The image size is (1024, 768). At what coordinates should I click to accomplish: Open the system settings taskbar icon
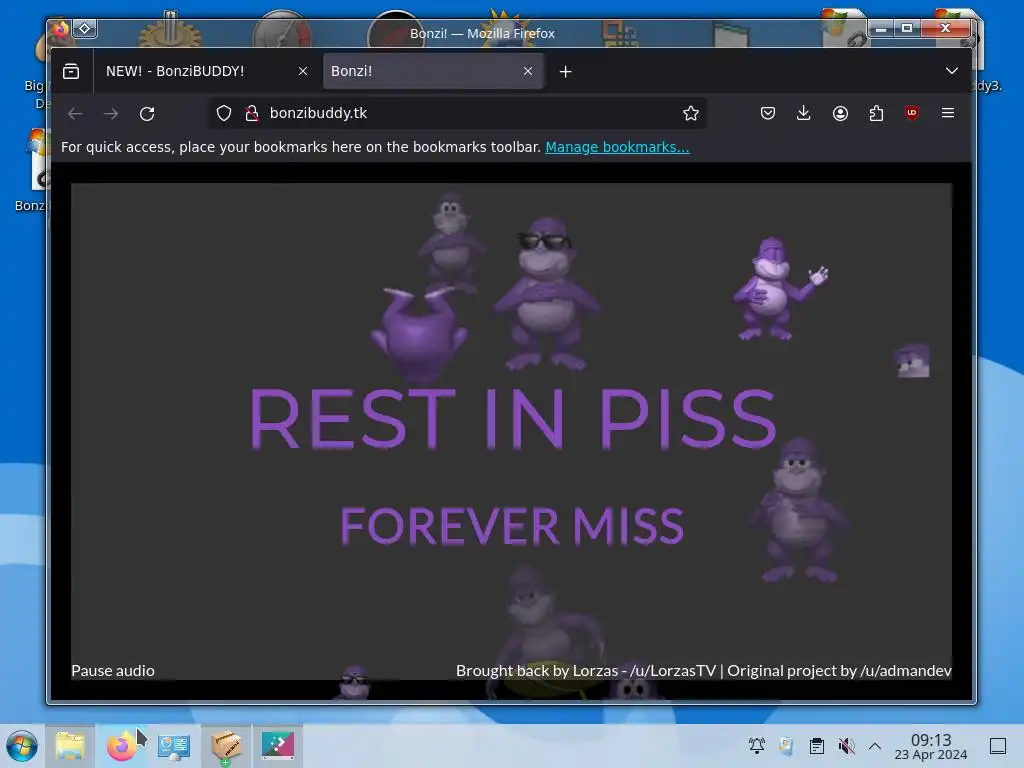pos(174,746)
